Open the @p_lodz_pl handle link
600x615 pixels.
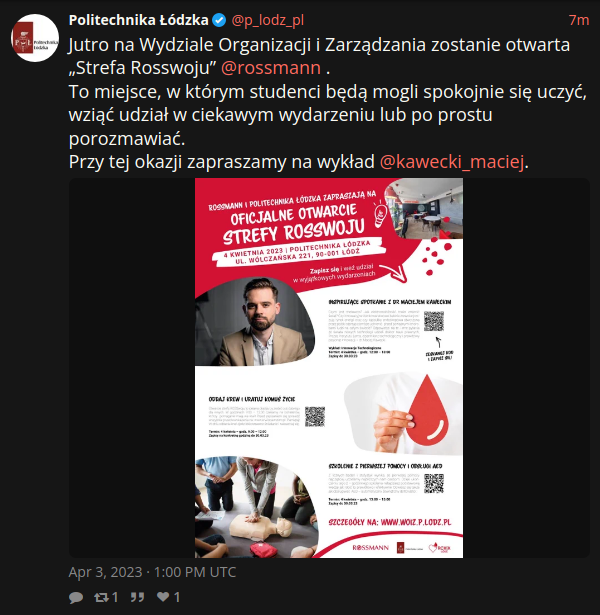(x=267, y=20)
